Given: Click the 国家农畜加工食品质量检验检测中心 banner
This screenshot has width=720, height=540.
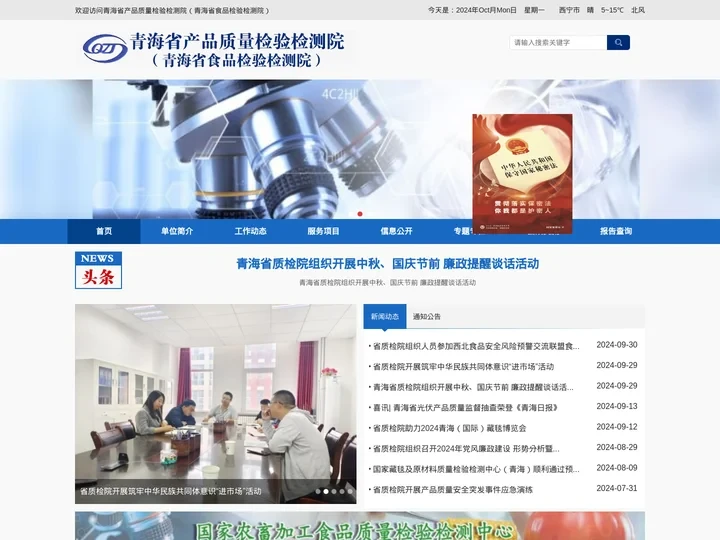Looking at the screenshot, I should click(x=360, y=526).
